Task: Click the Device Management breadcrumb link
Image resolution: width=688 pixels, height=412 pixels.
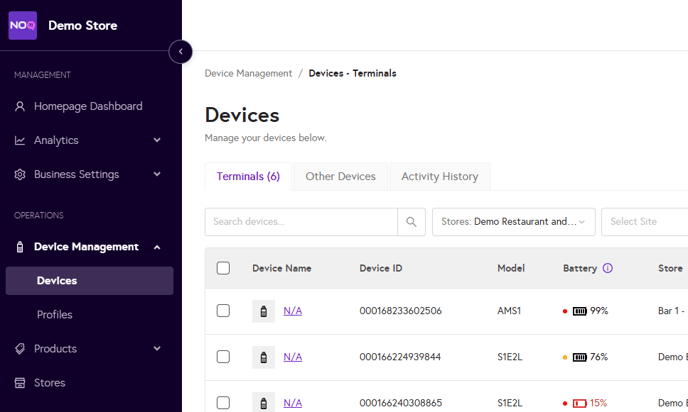Action: coord(248,73)
